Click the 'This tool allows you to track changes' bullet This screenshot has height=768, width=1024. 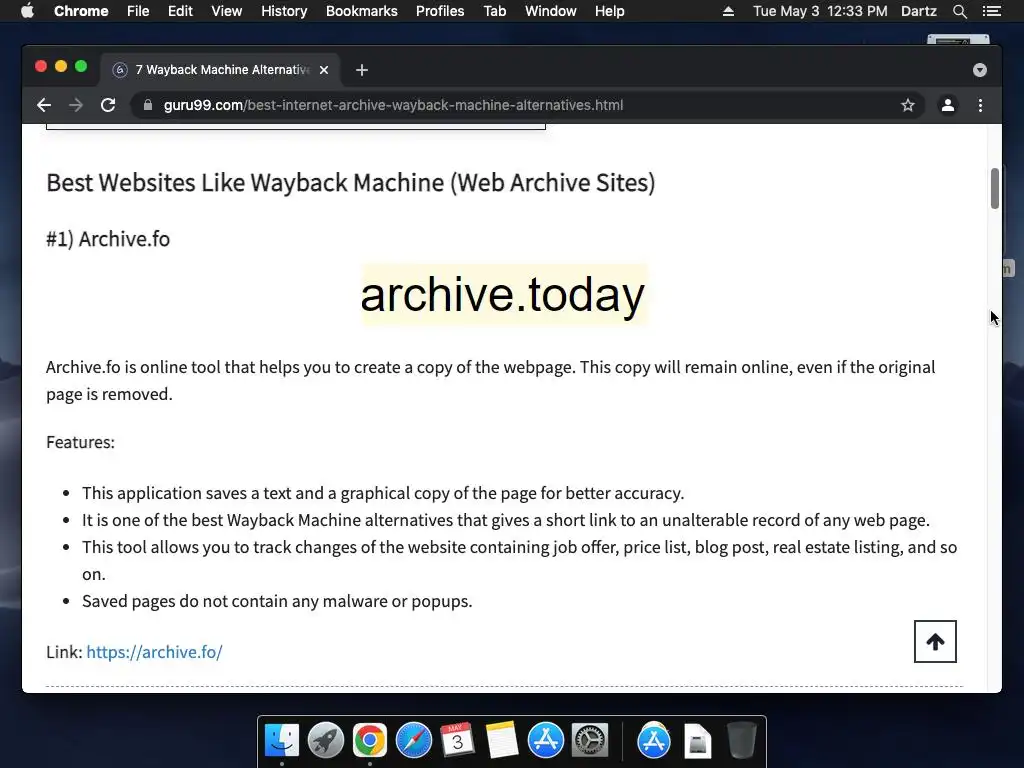click(519, 560)
